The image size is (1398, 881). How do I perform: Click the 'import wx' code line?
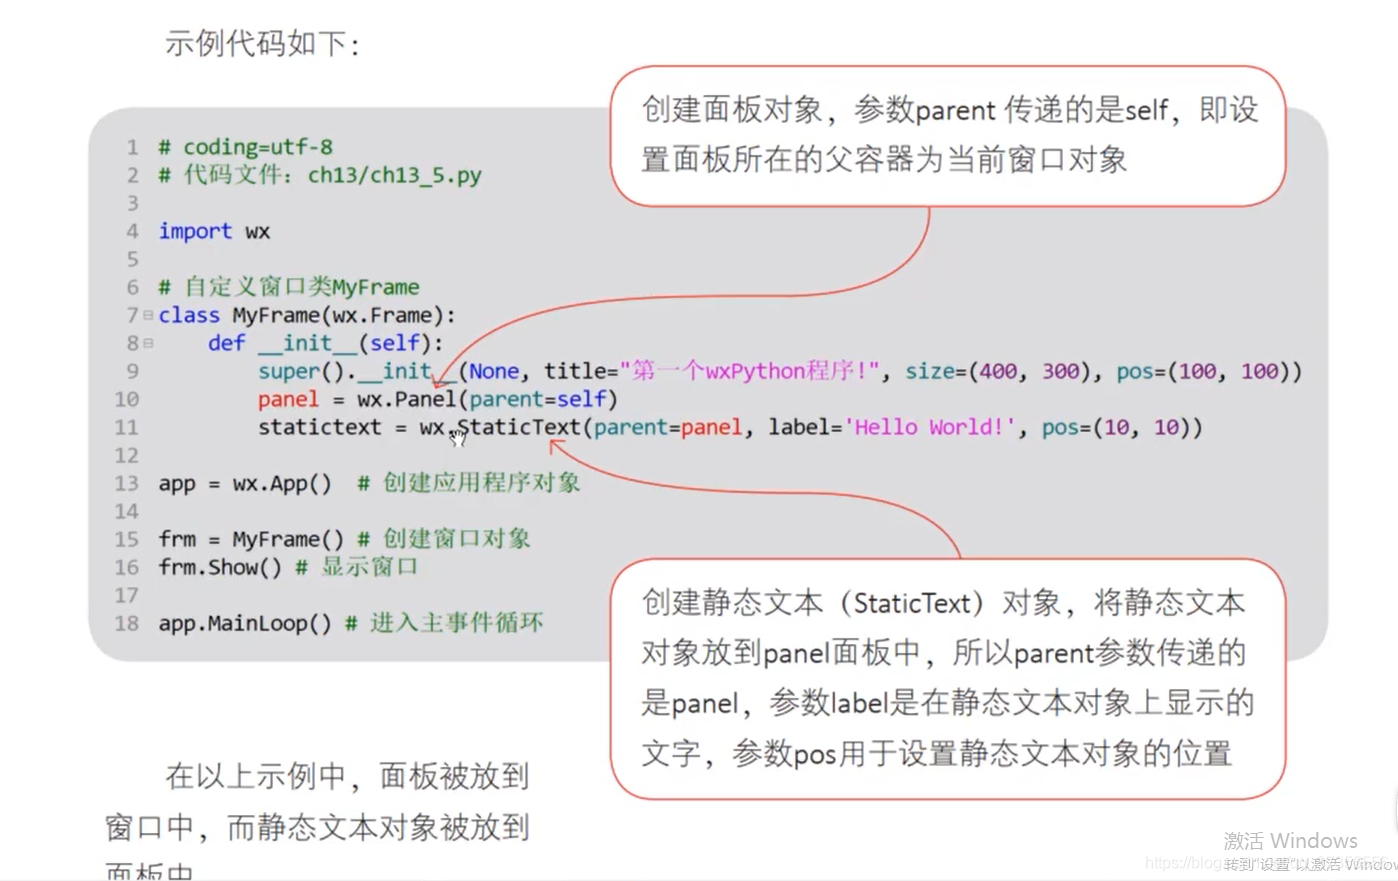[x=214, y=231]
